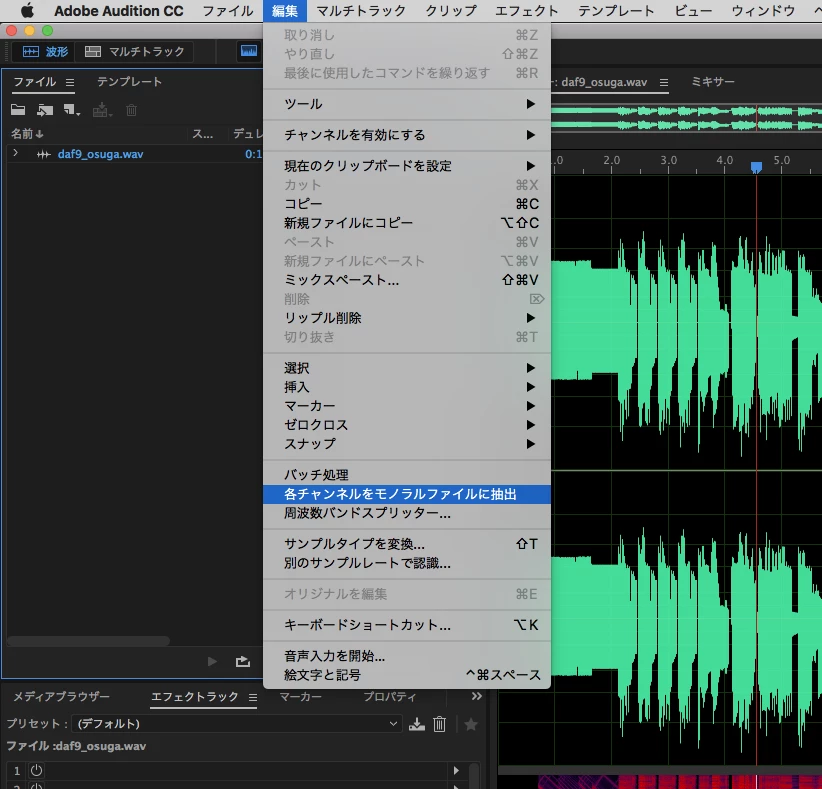822x789 pixels.
Task: Open the ツール submenu
Action: tap(407, 104)
